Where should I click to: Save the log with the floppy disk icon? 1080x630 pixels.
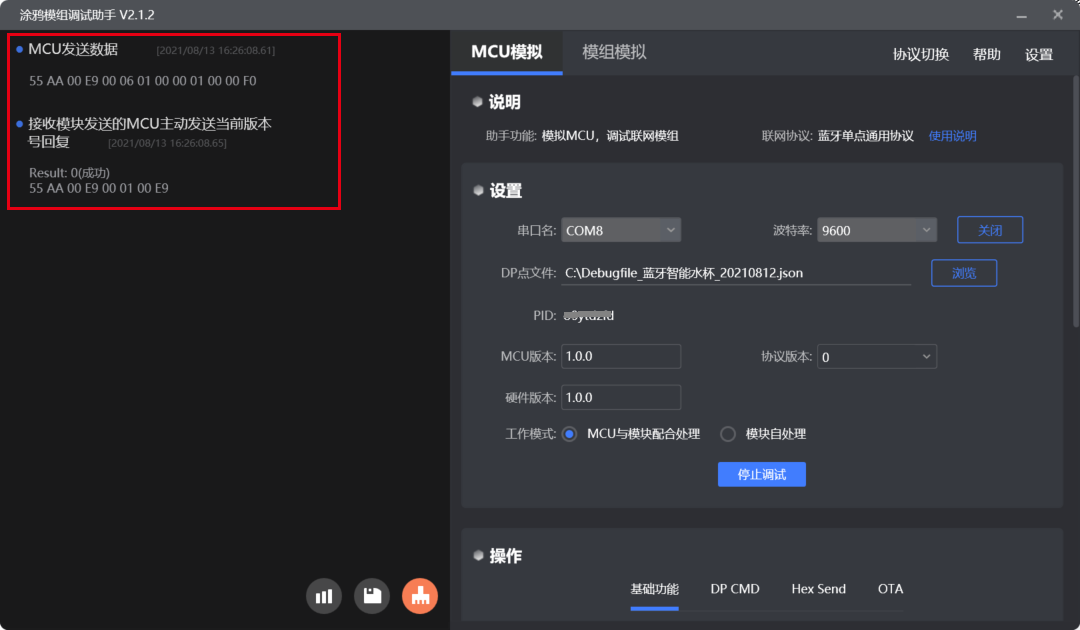[372, 597]
